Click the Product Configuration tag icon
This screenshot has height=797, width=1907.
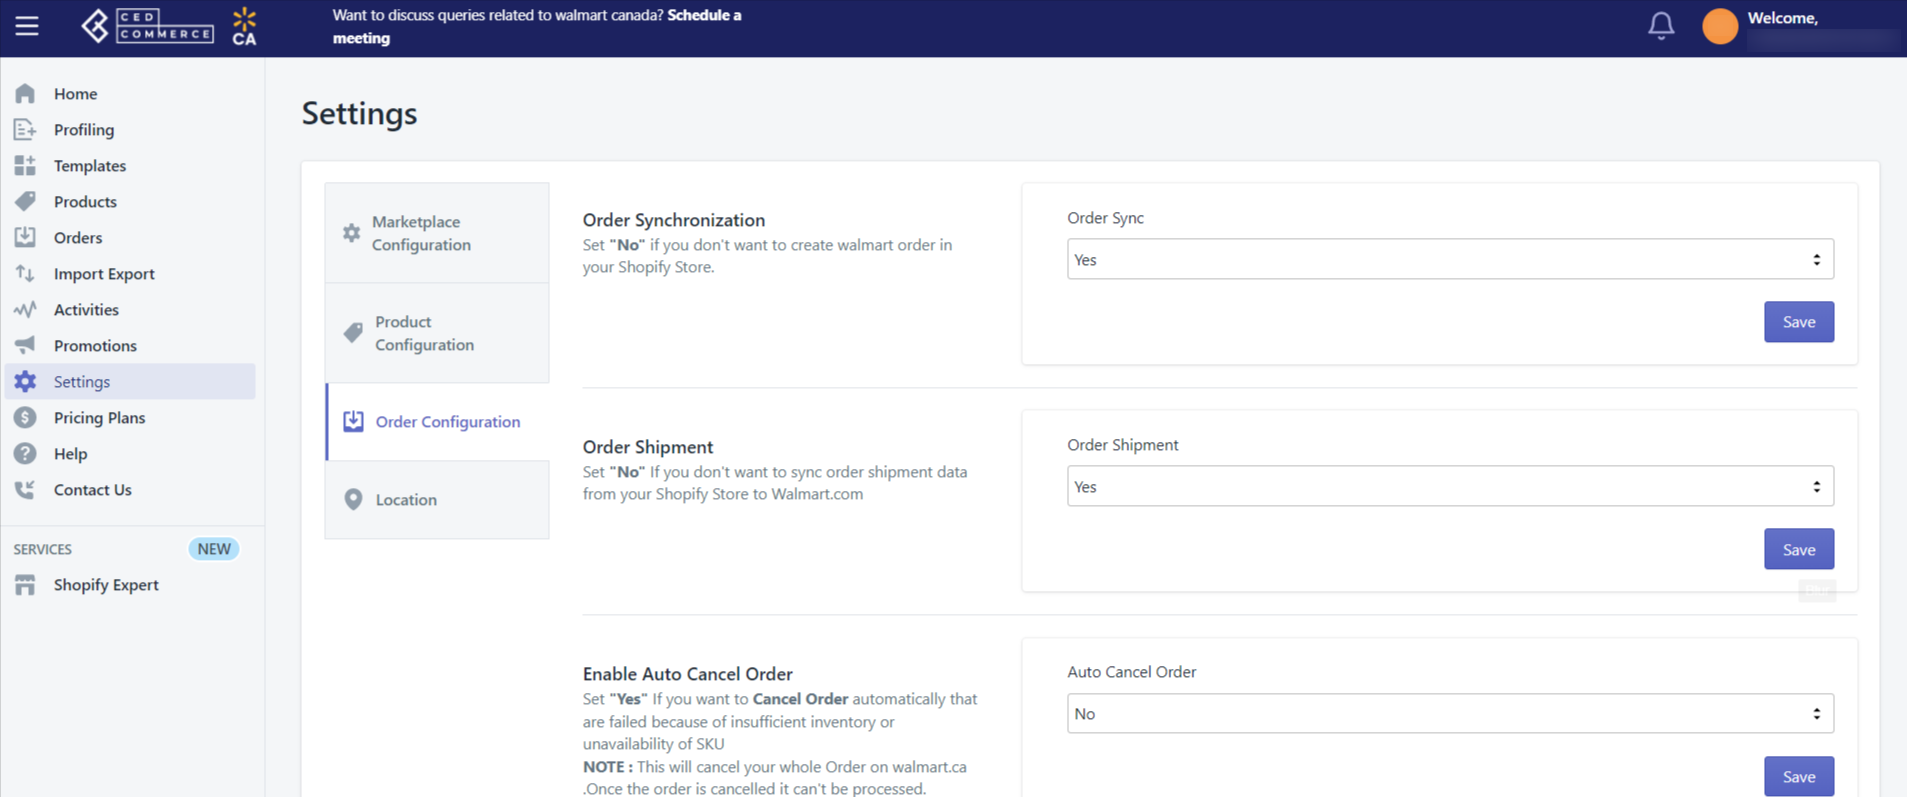(353, 333)
